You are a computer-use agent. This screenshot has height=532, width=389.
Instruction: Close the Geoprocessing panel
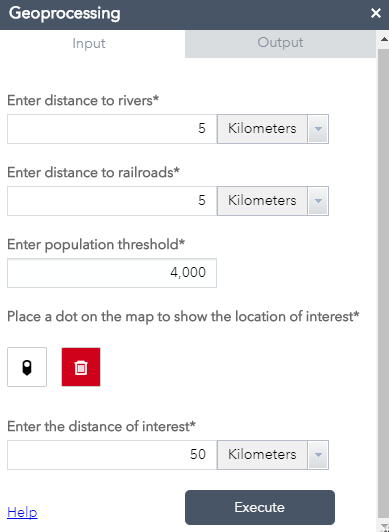(376, 13)
